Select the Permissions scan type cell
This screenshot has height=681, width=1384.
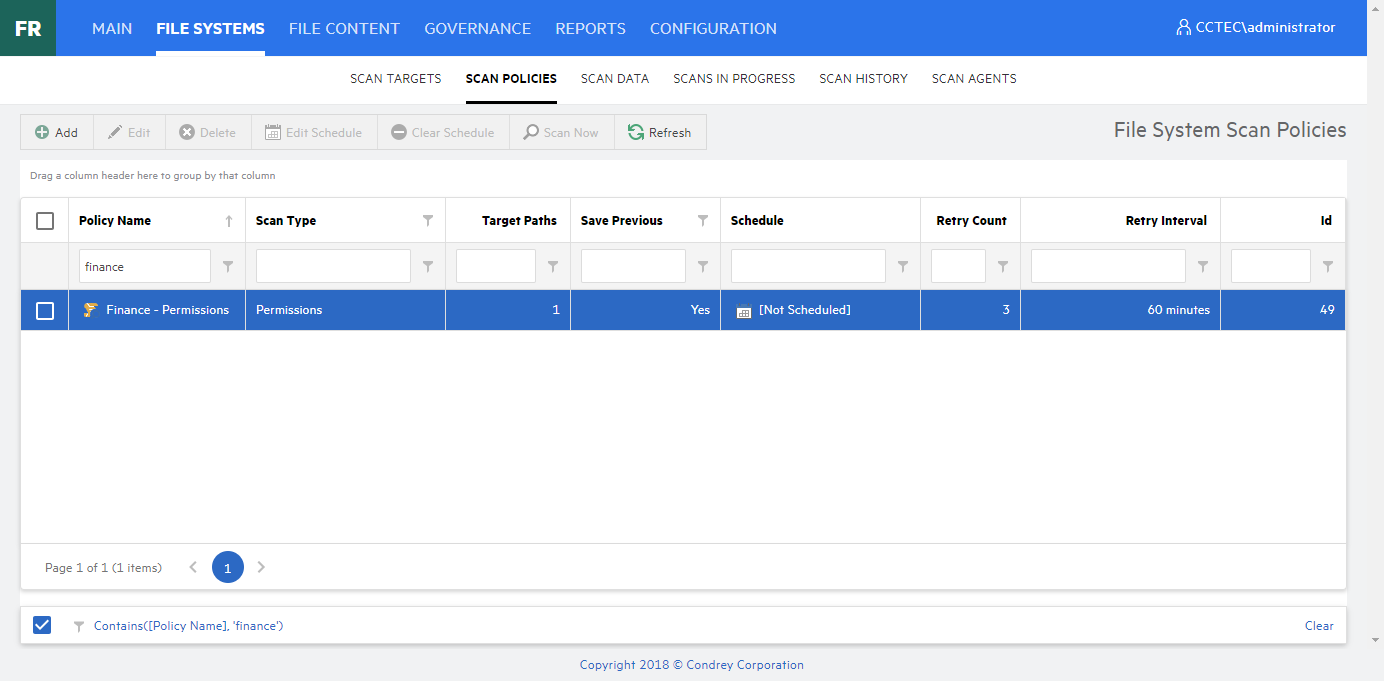pyautogui.click(x=345, y=310)
